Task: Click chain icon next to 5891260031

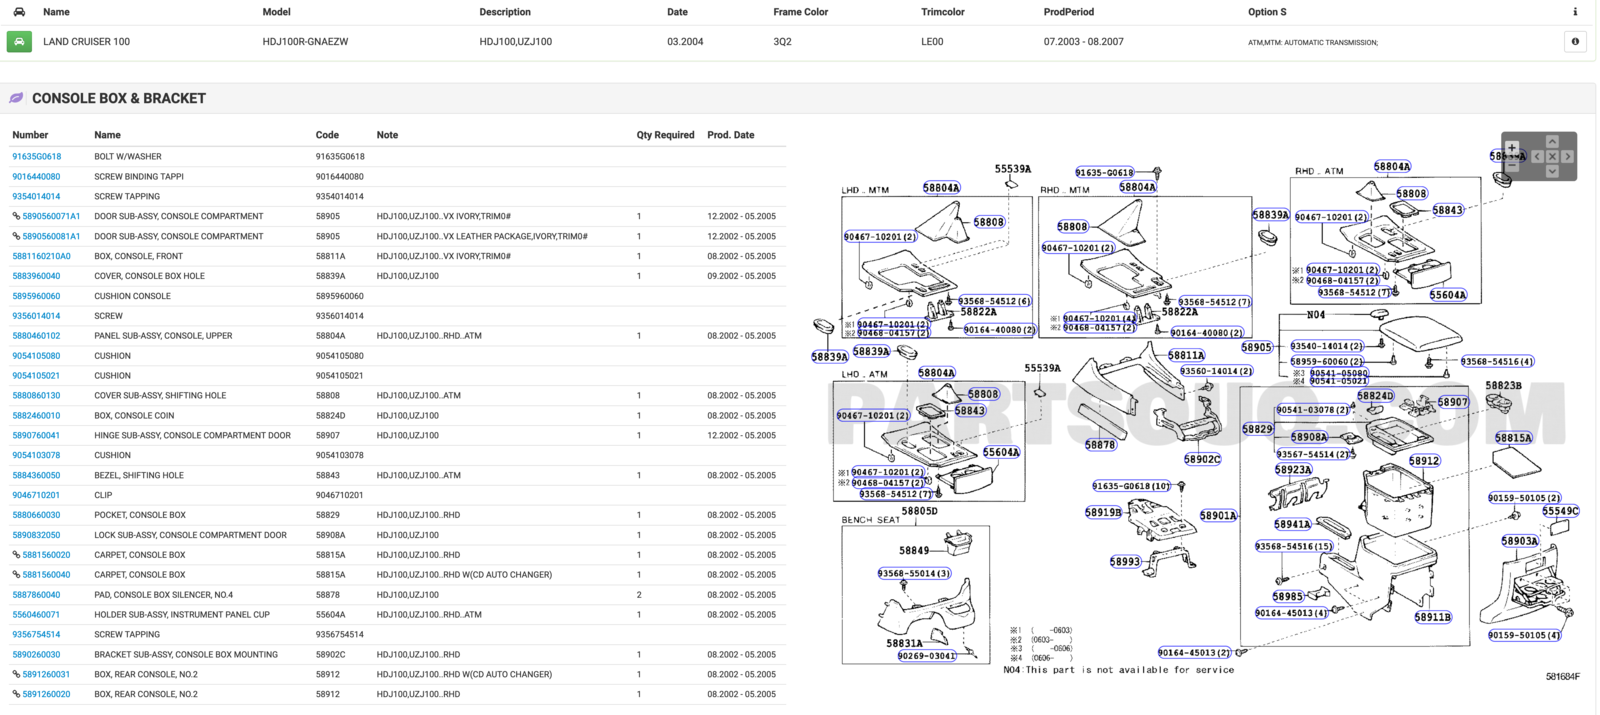Action: tap(16, 675)
